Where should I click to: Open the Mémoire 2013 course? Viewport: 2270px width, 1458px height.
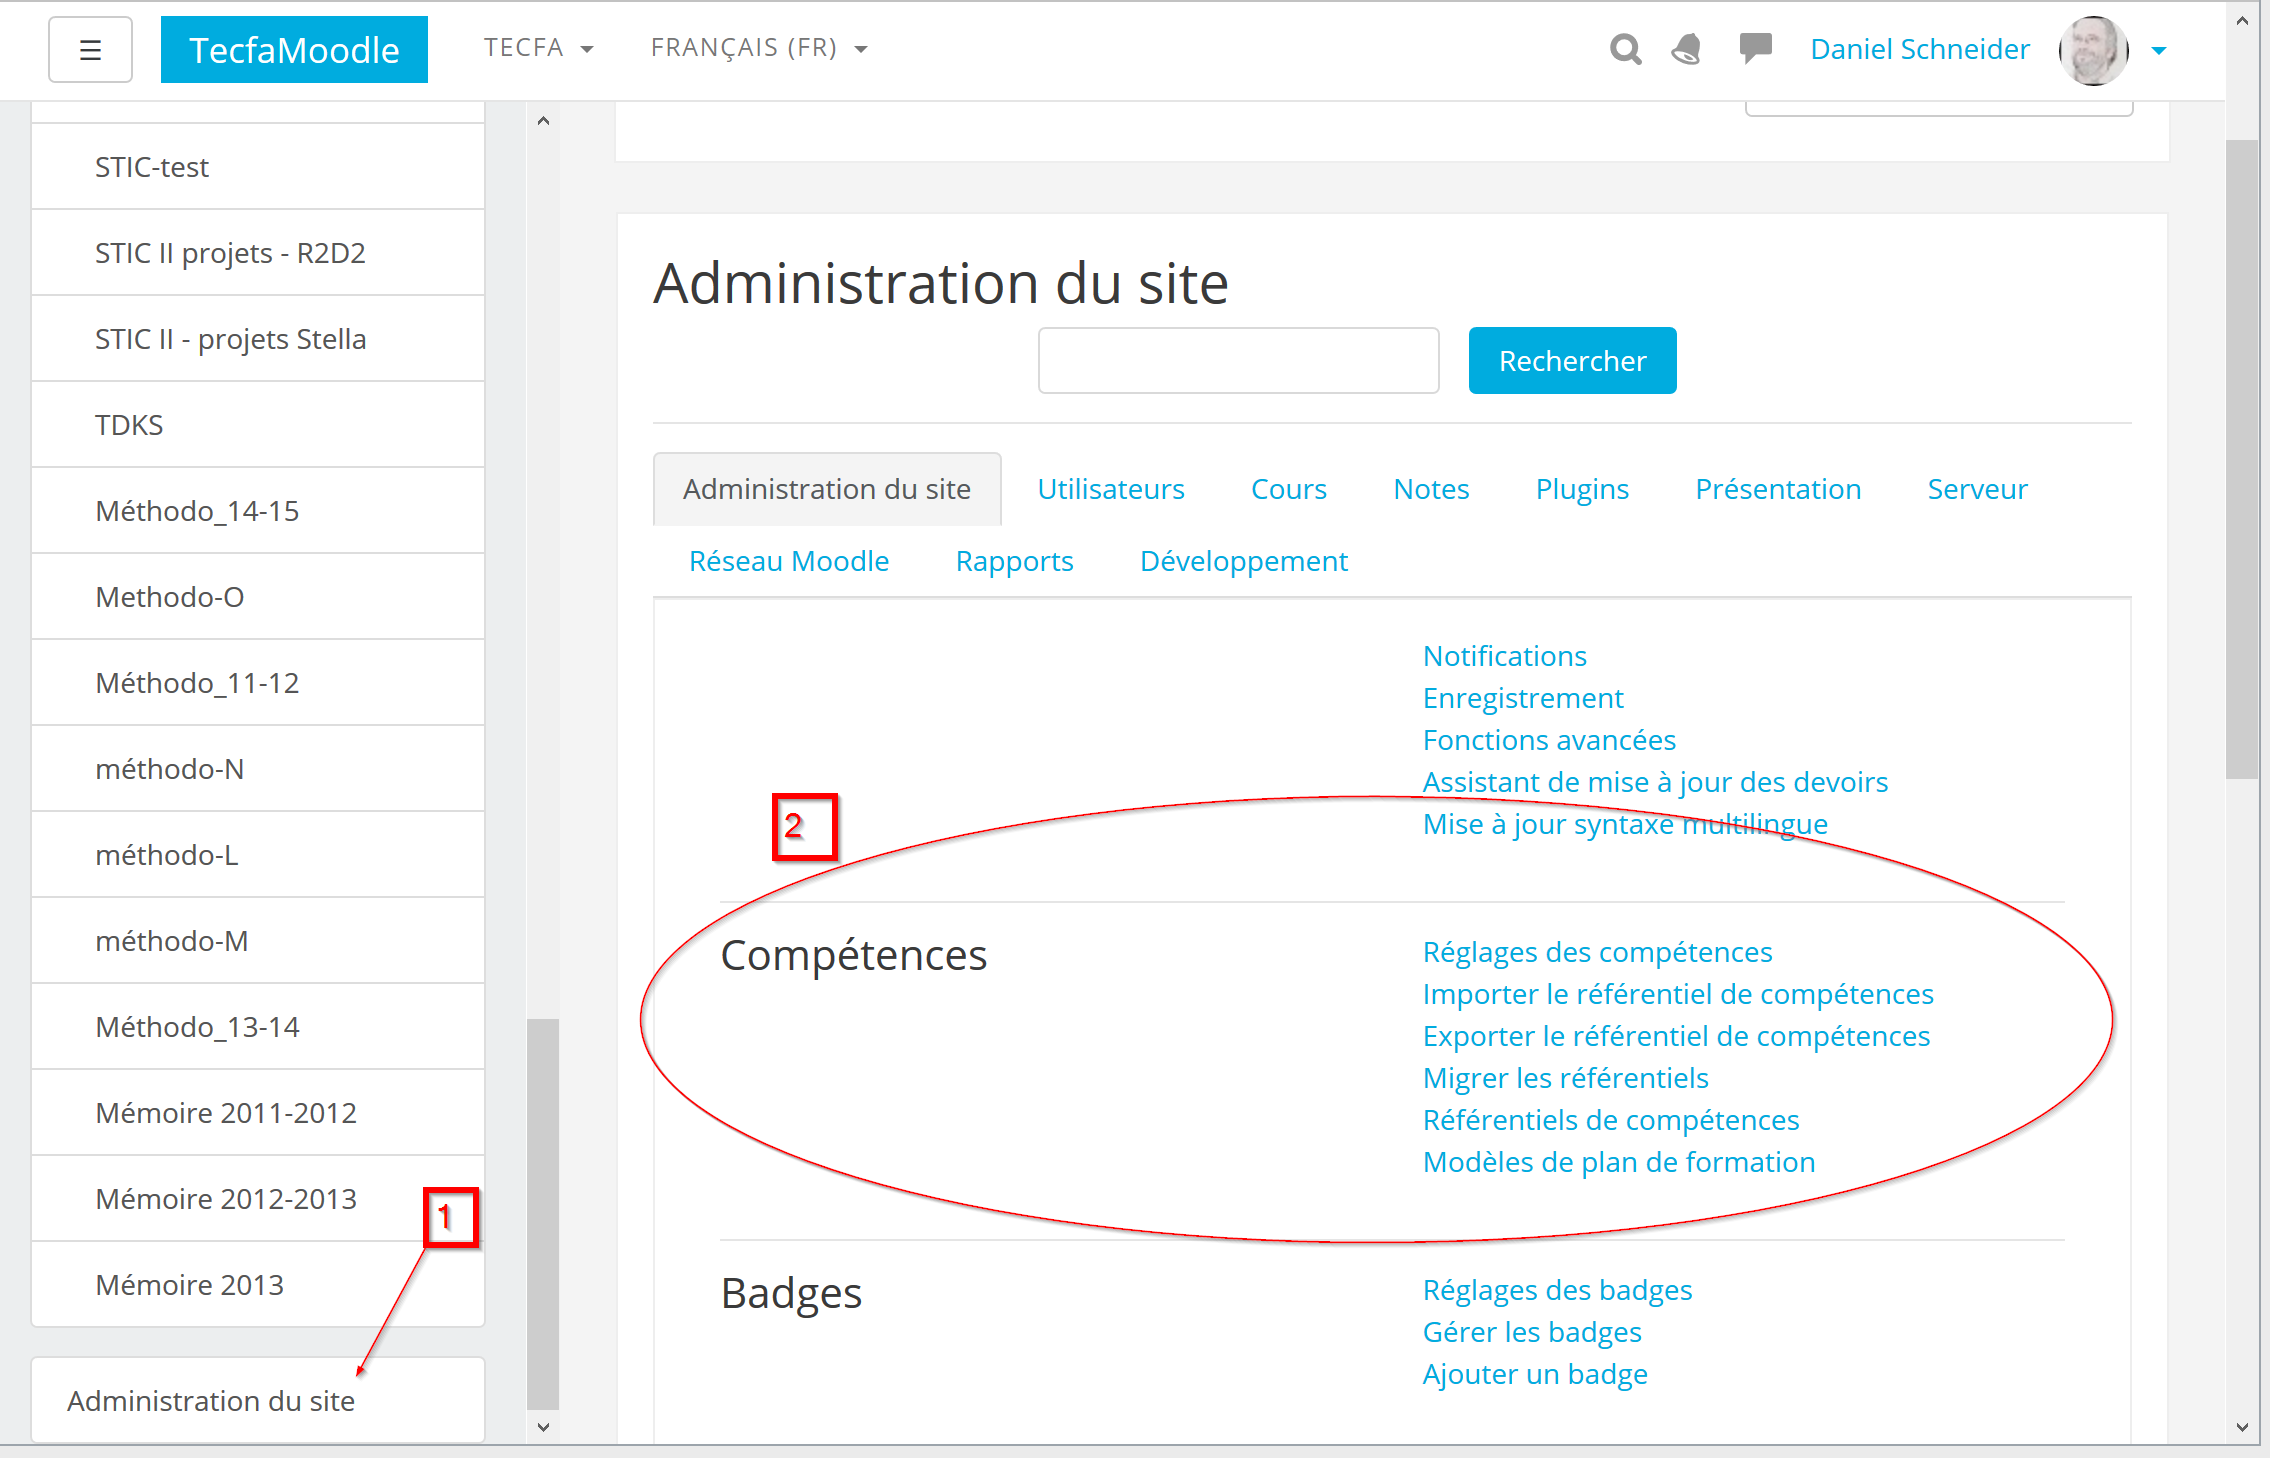tap(258, 1285)
